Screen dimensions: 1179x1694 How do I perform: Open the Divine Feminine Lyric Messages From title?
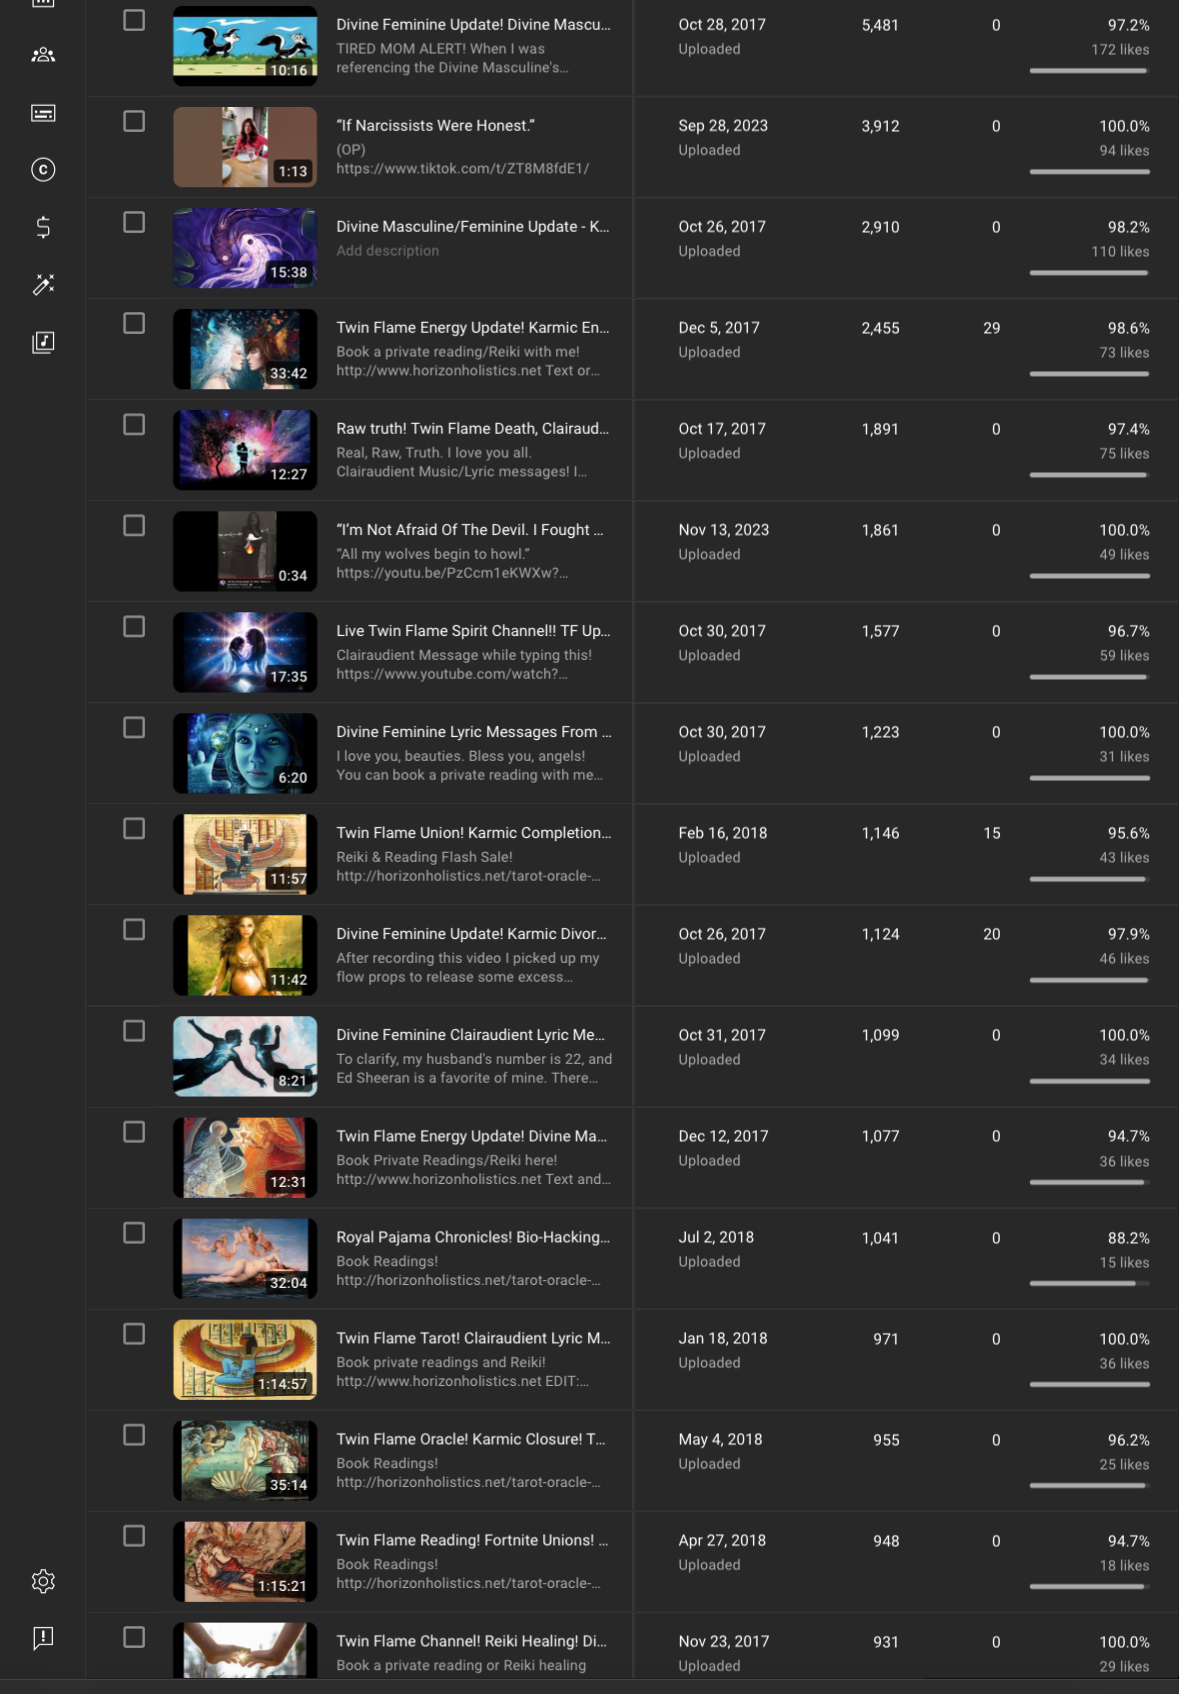coord(474,732)
